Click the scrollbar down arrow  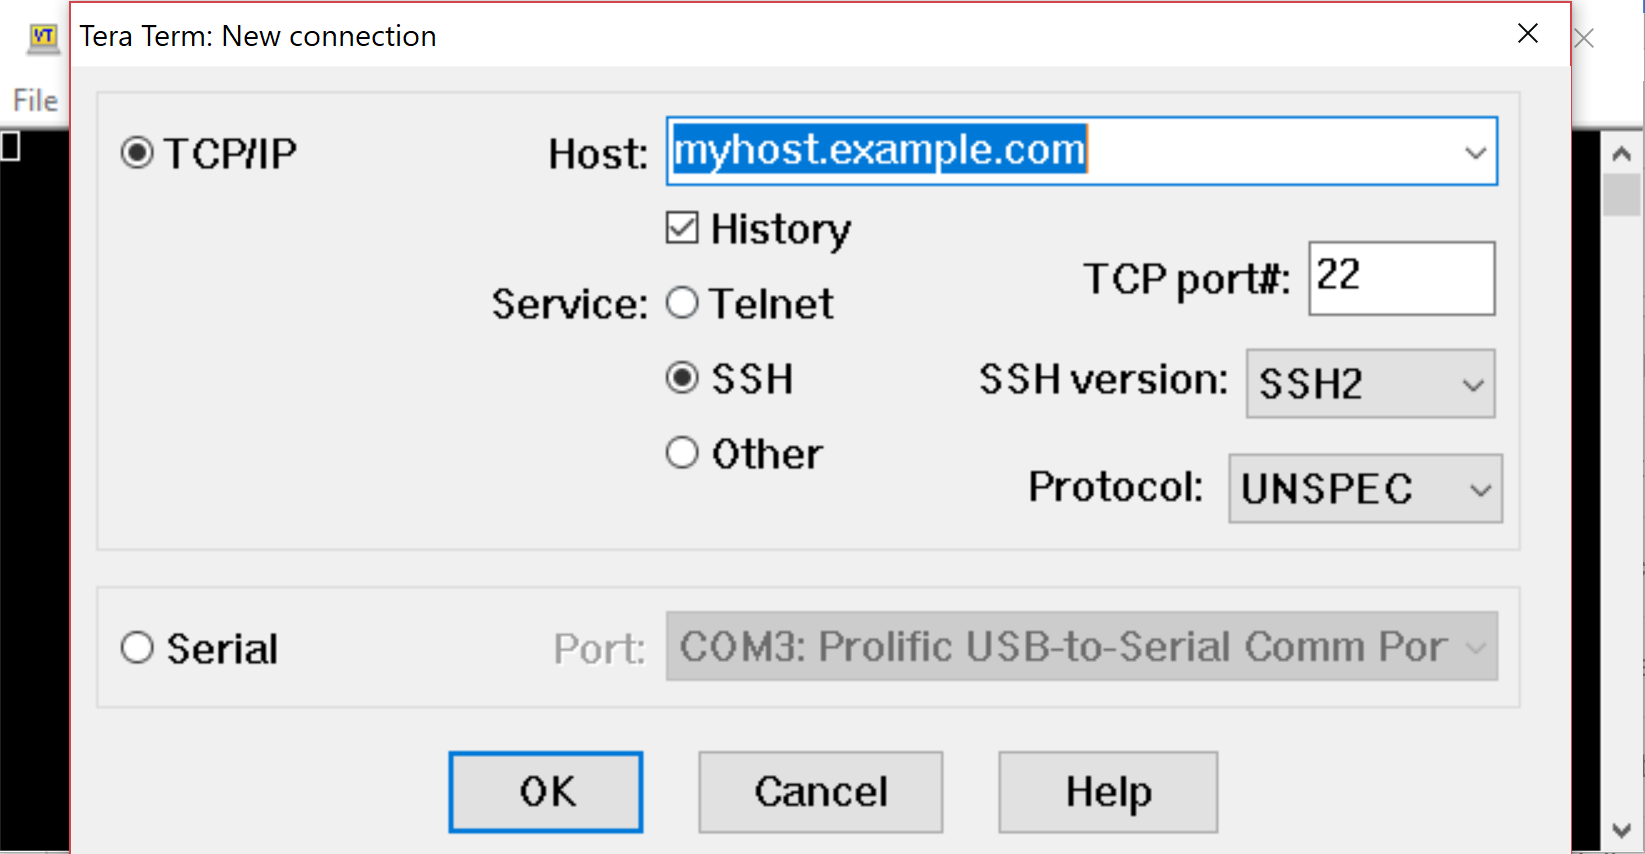pos(1622,831)
